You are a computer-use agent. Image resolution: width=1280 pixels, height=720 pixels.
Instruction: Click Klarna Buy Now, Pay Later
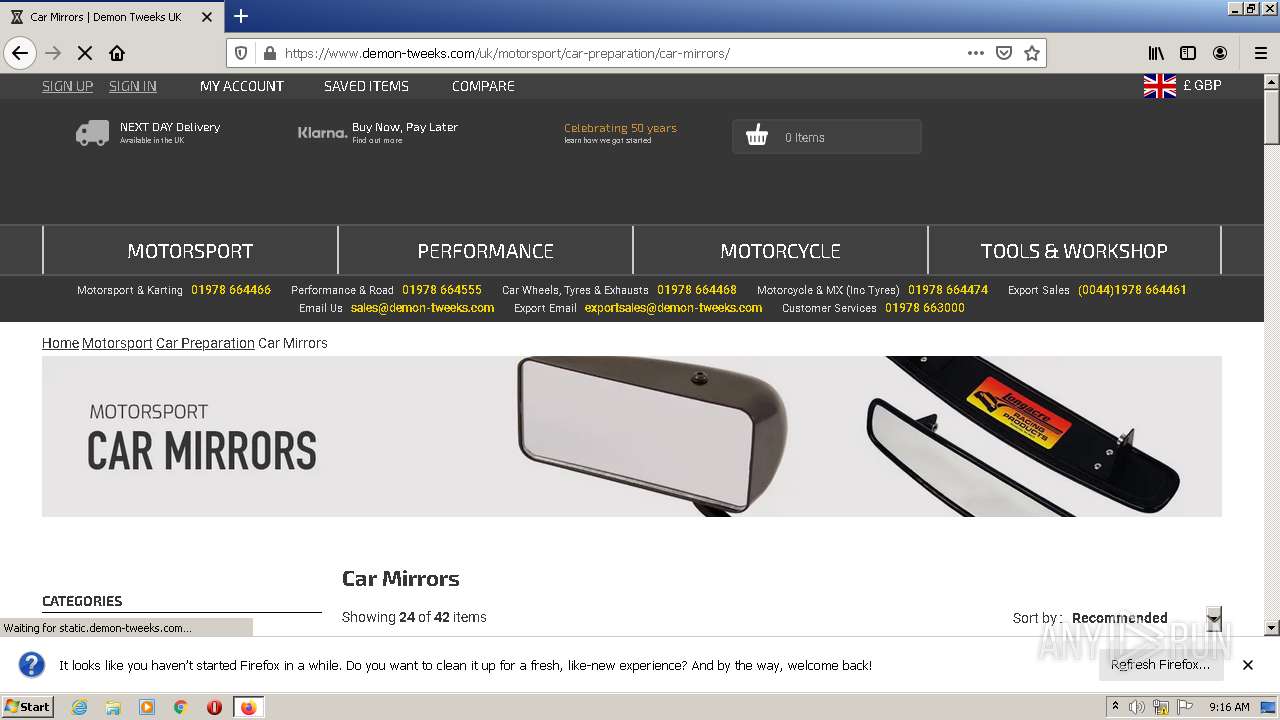click(x=378, y=132)
